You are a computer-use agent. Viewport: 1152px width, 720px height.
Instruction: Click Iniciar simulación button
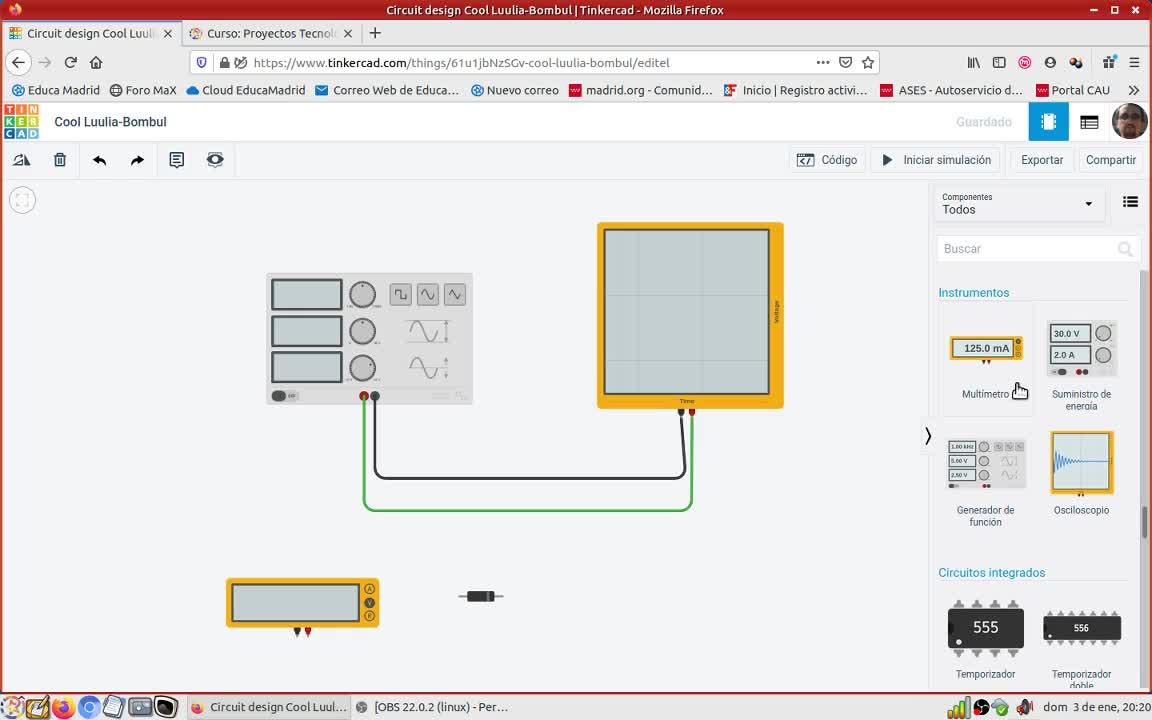pyautogui.click(x=936, y=160)
